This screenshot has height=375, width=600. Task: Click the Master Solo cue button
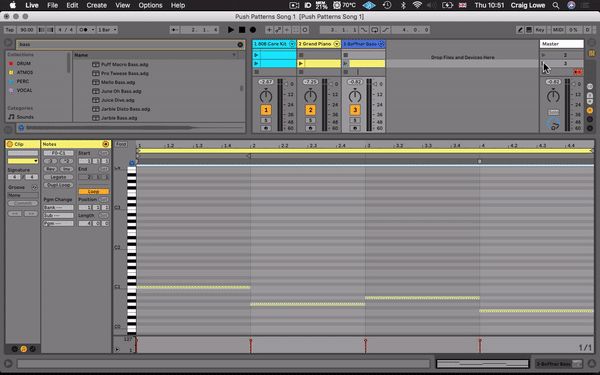pos(553,112)
